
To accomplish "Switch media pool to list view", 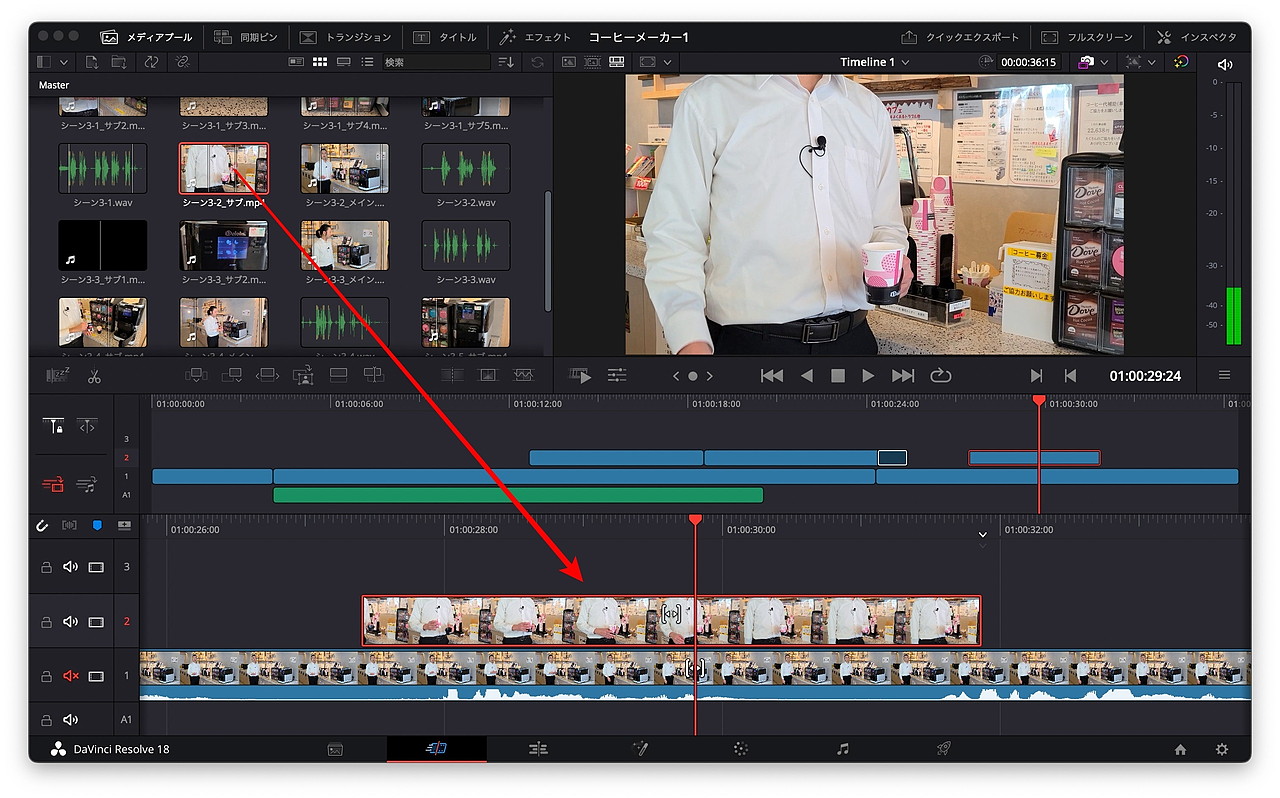I will pyautogui.click(x=367, y=62).
